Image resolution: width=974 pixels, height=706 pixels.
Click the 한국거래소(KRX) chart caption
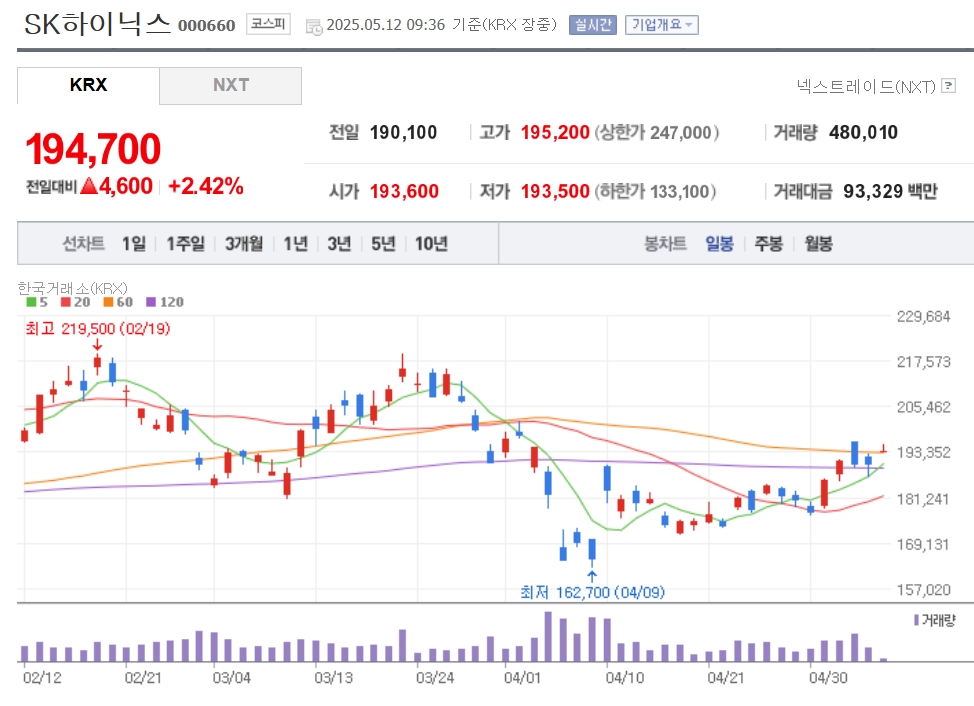tap(72, 288)
